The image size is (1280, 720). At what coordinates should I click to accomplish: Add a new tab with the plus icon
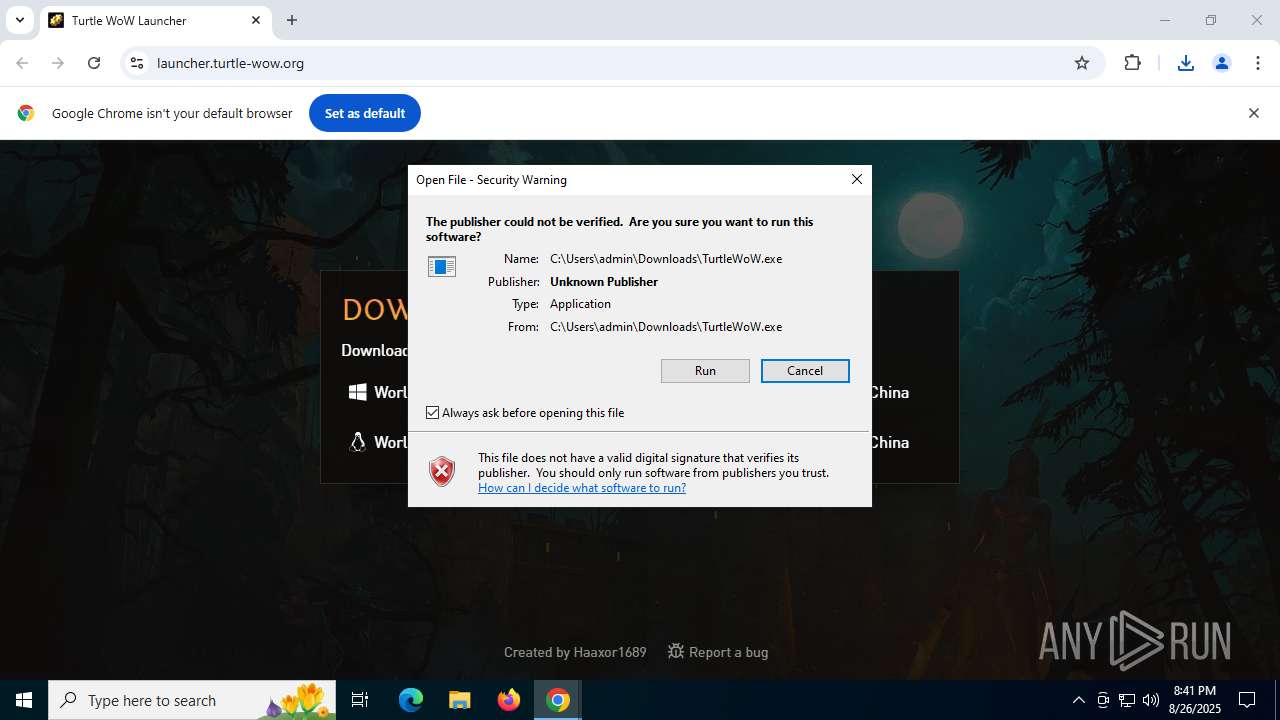point(292,20)
